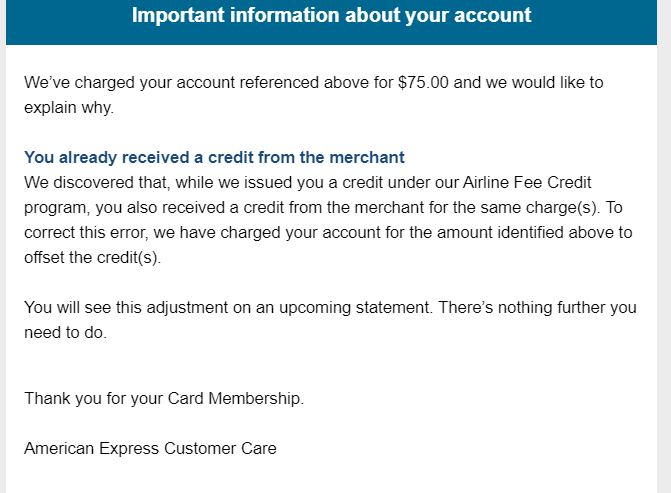Click the word "program," in the paragraph
This screenshot has width=671, height=493.
point(57,208)
